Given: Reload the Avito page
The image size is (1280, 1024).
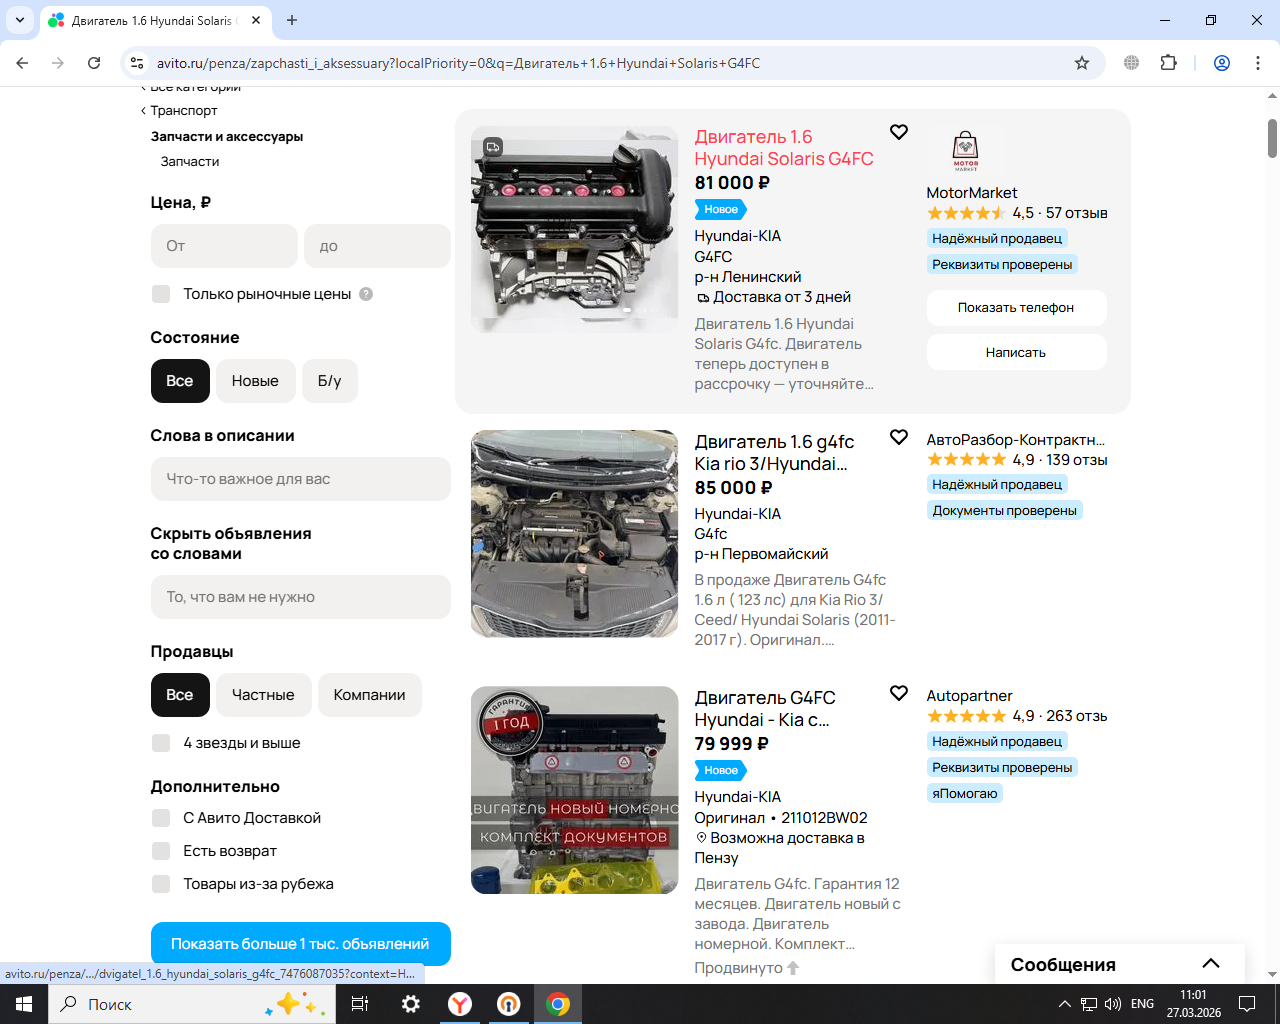Looking at the screenshot, I should [x=94, y=63].
